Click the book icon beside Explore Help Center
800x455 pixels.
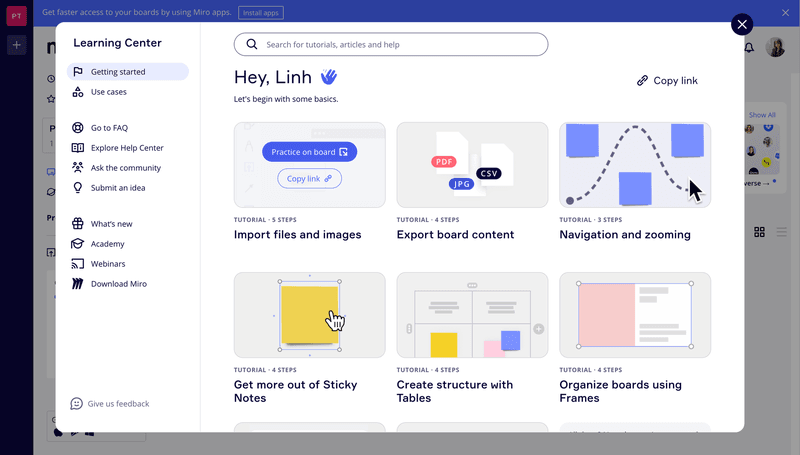pos(78,148)
